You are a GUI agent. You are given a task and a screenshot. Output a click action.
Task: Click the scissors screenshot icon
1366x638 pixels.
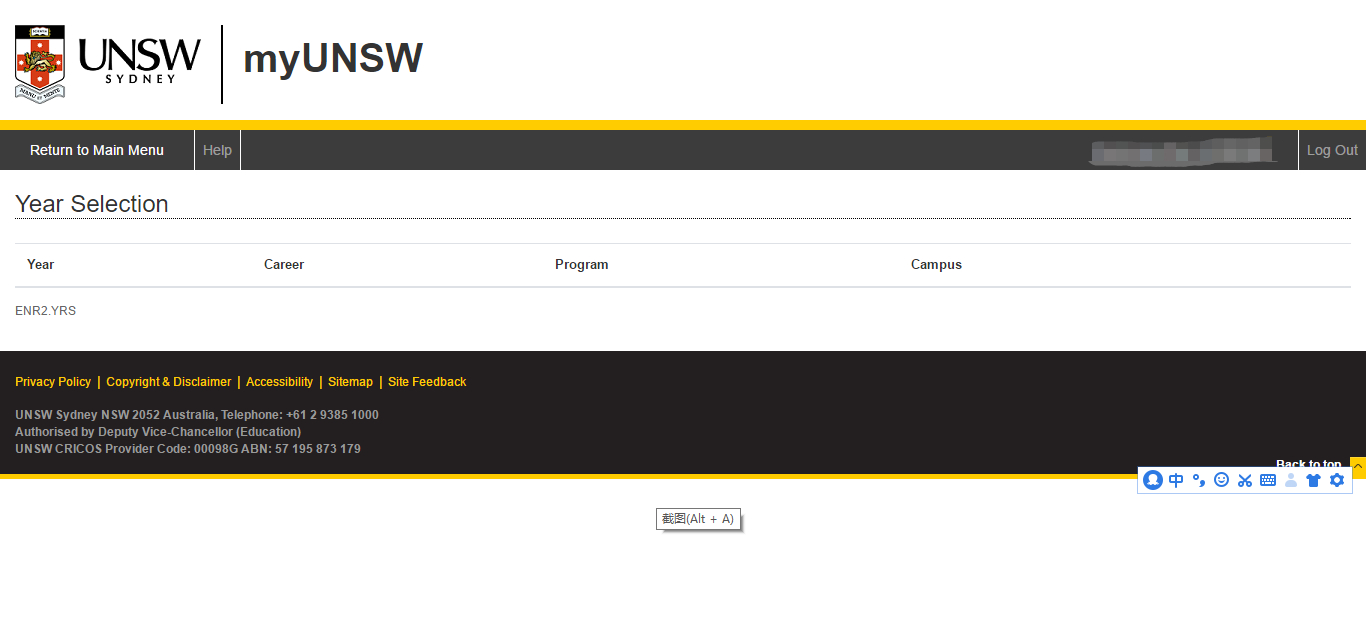click(x=1245, y=480)
